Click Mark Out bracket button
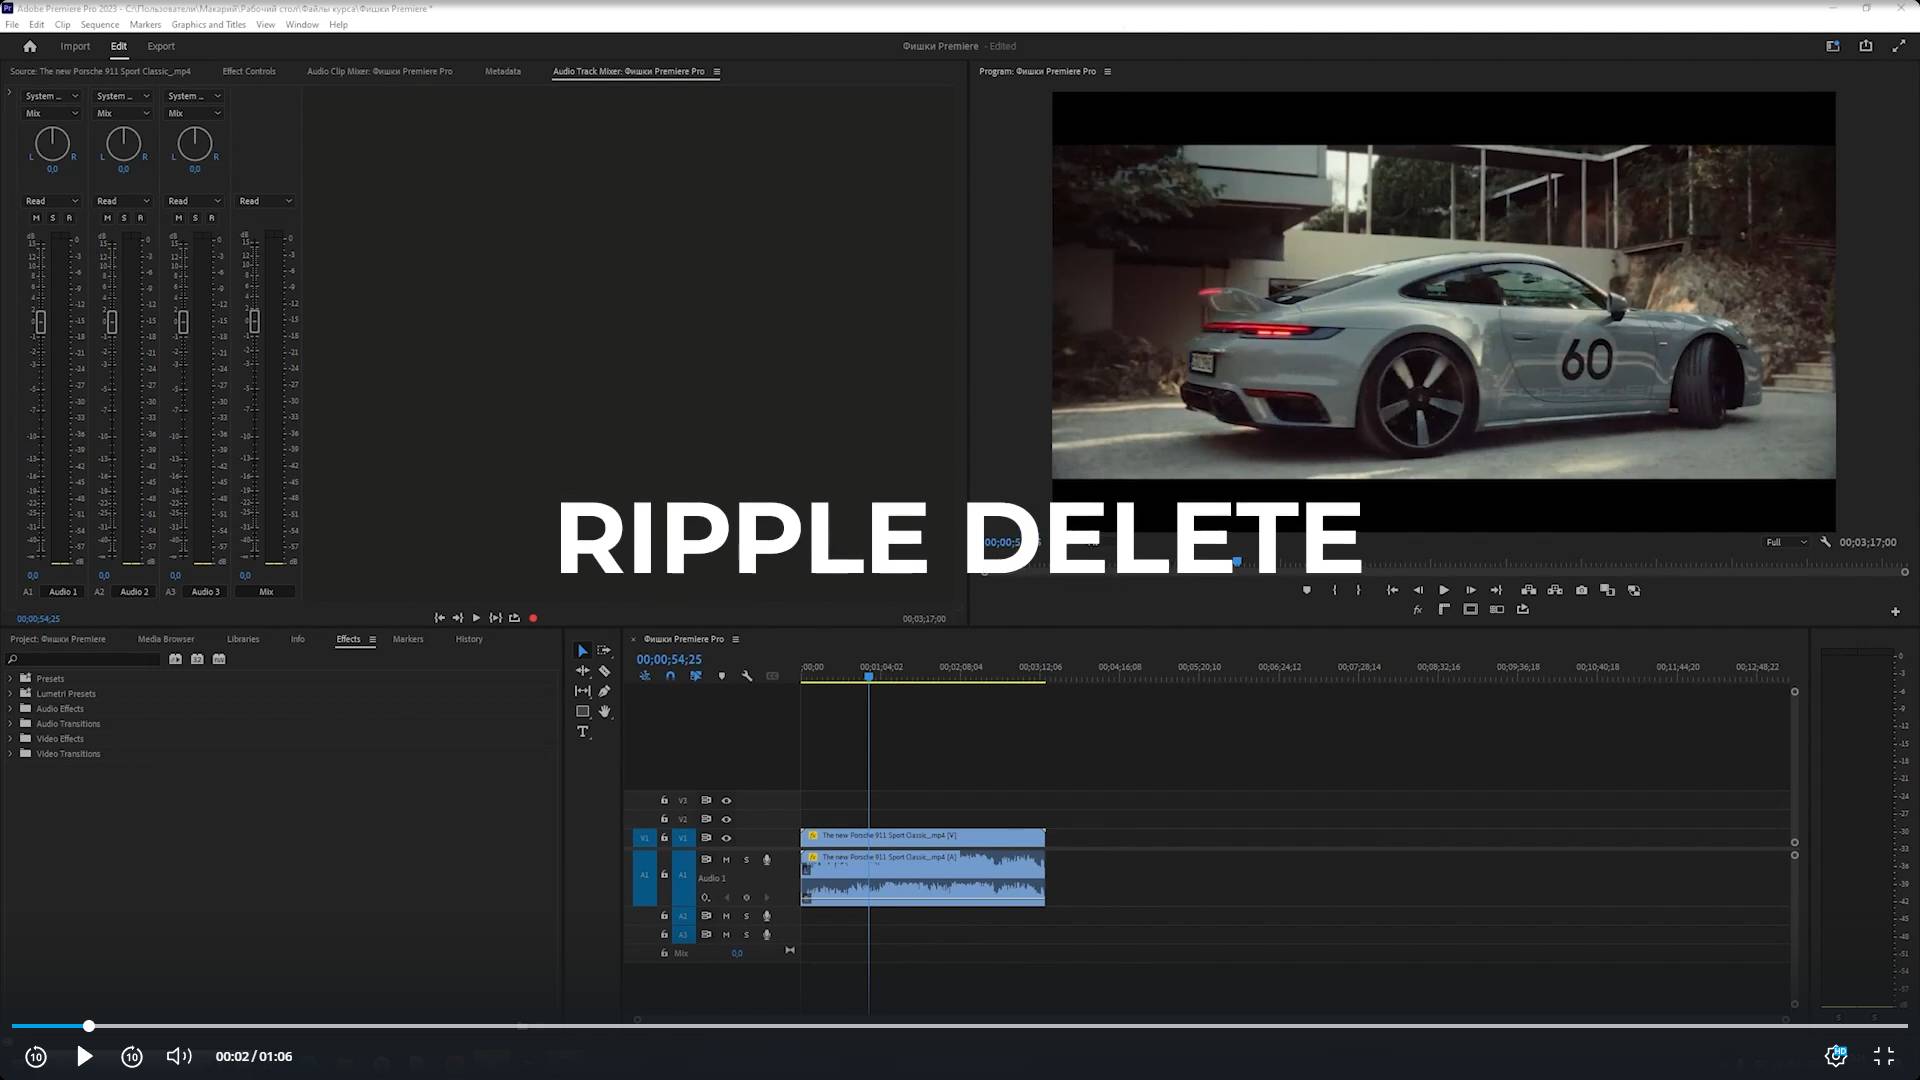This screenshot has height=1080, width=1920. click(1358, 590)
